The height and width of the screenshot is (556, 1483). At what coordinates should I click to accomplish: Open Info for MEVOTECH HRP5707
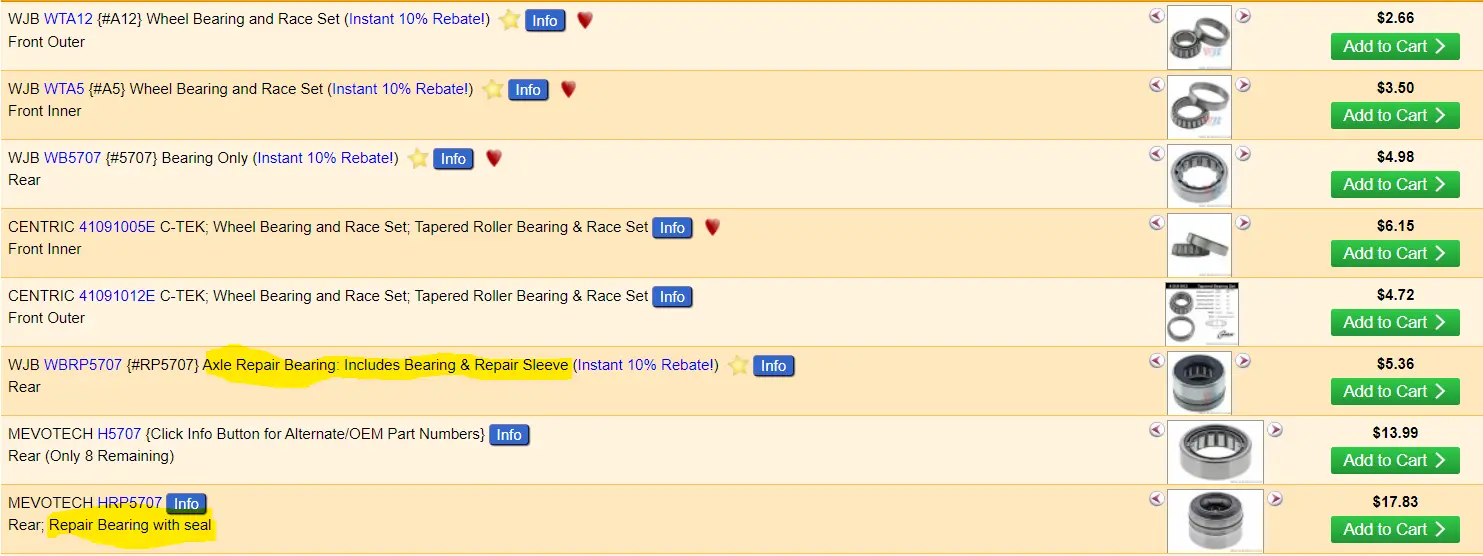coord(186,504)
